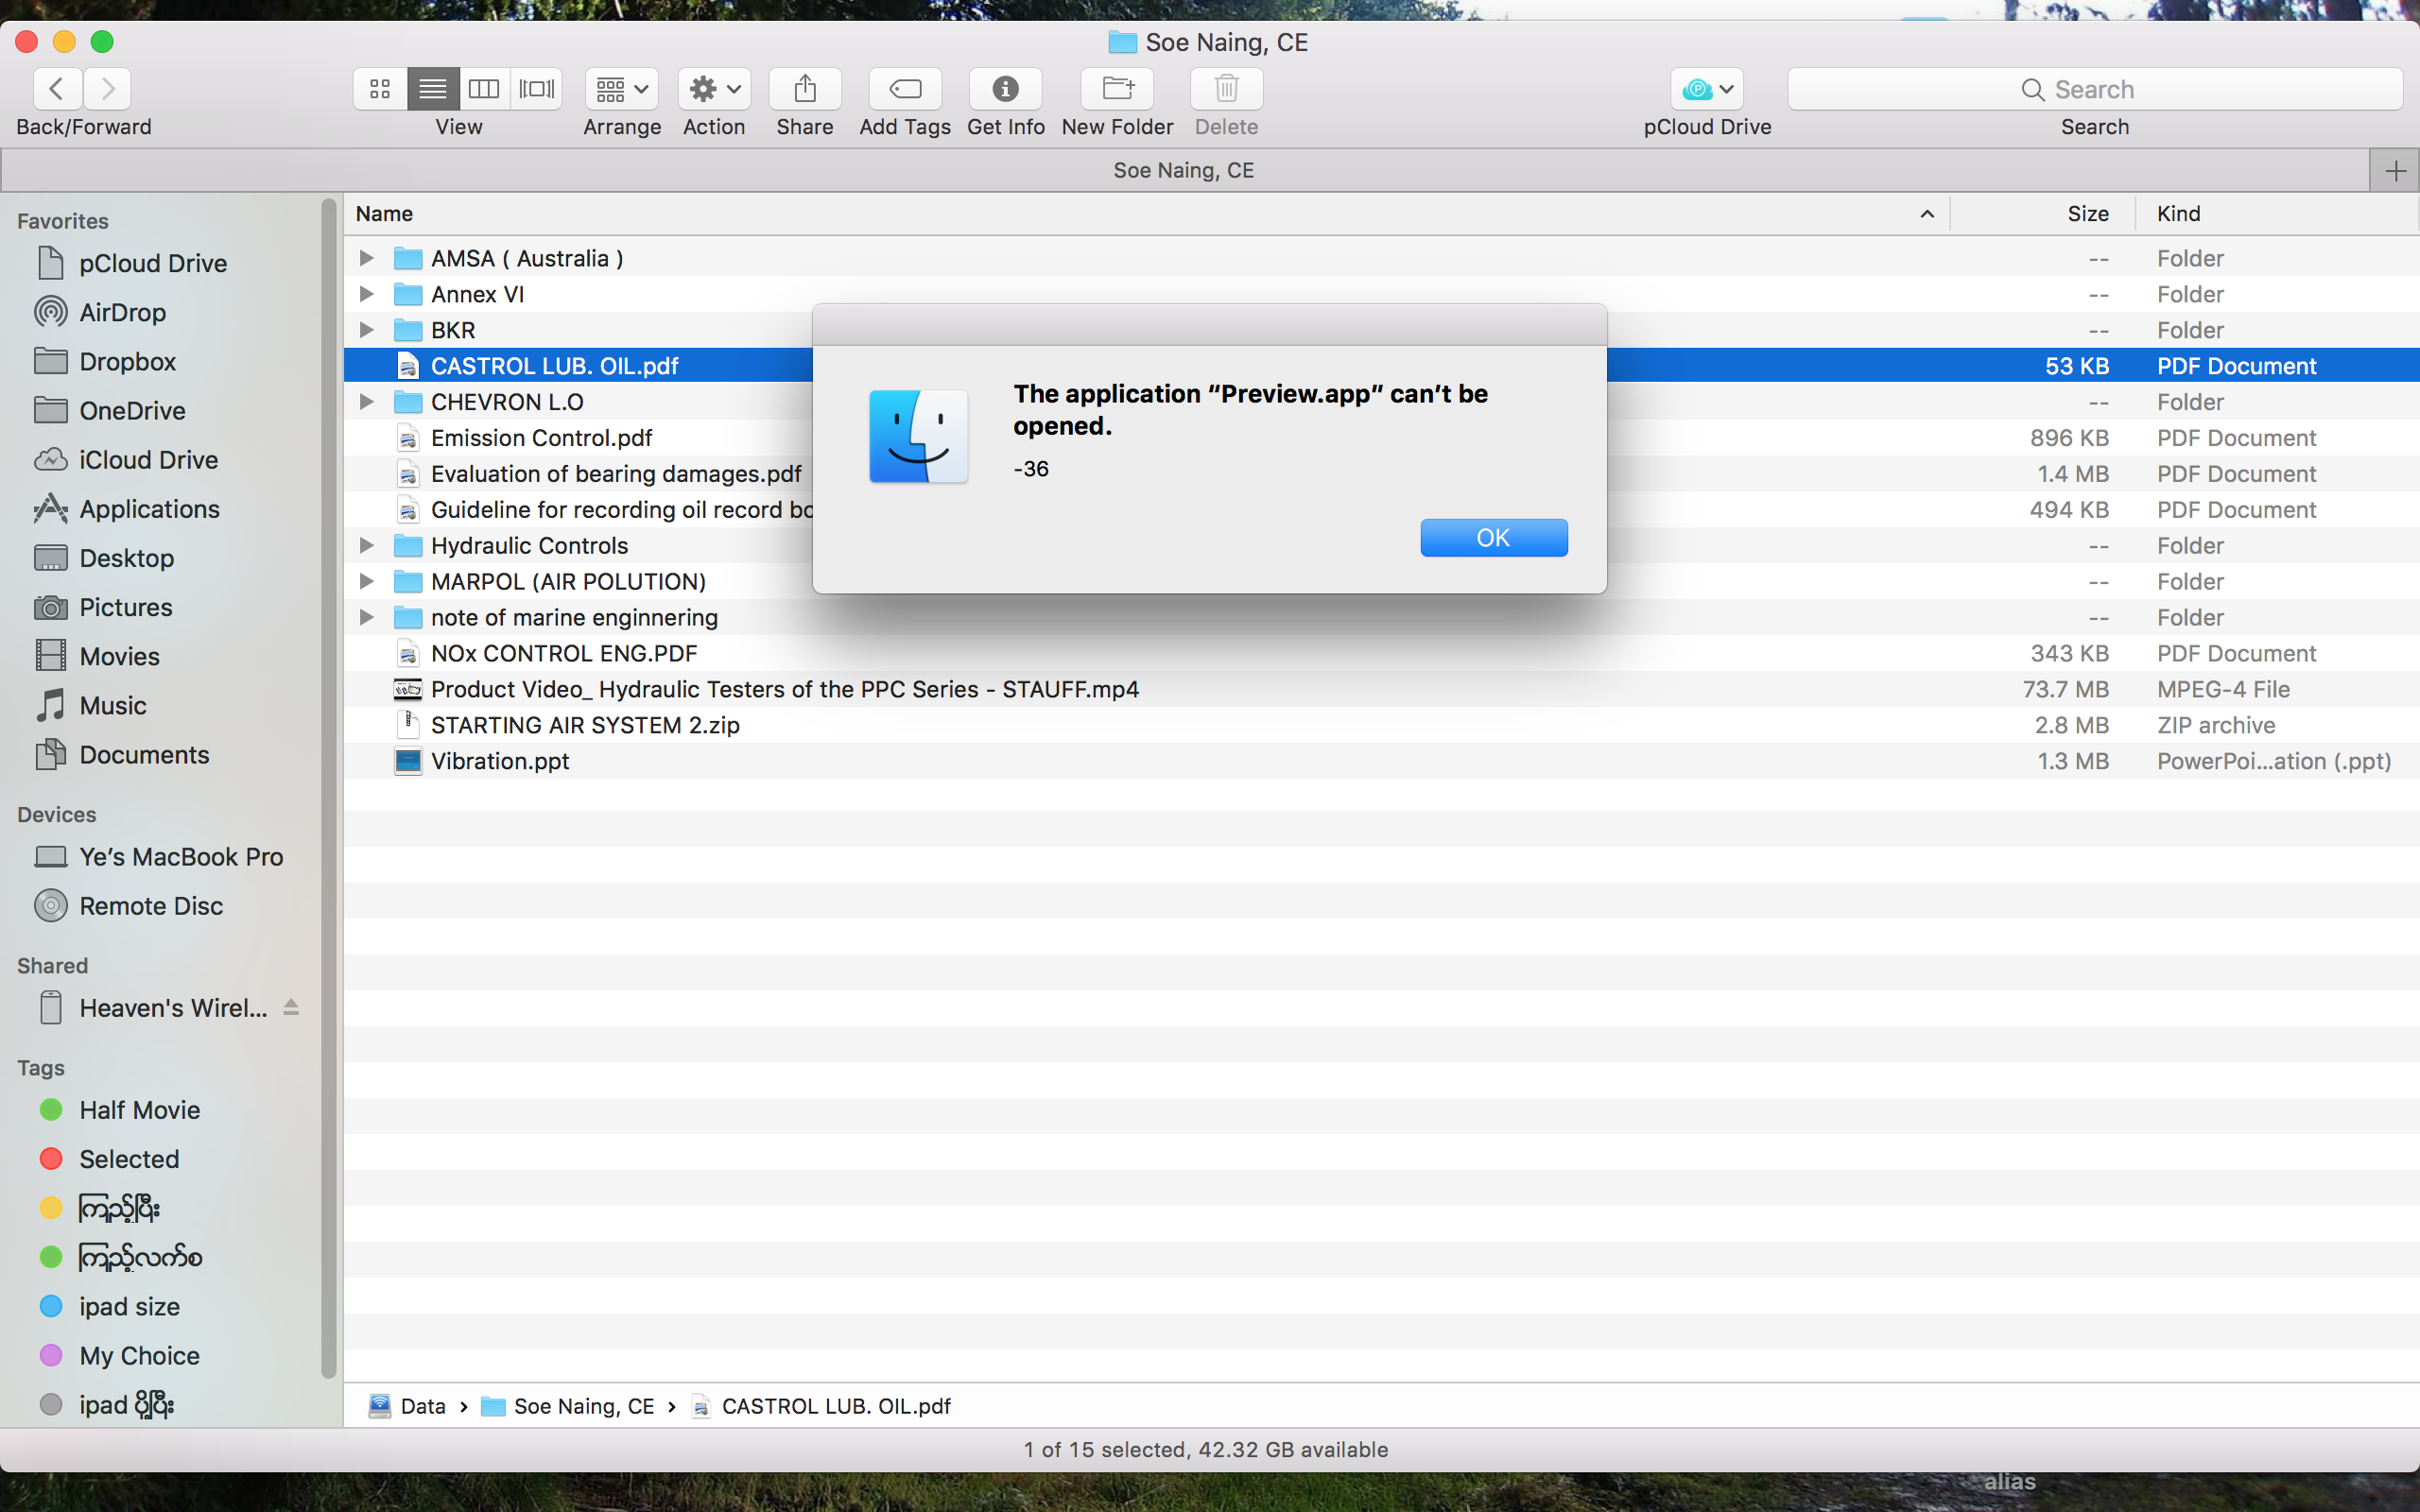Viewport: 2420px width, 1512px height.
Task: Open Applications in the sidebar
Action: (x=149, y=509)
